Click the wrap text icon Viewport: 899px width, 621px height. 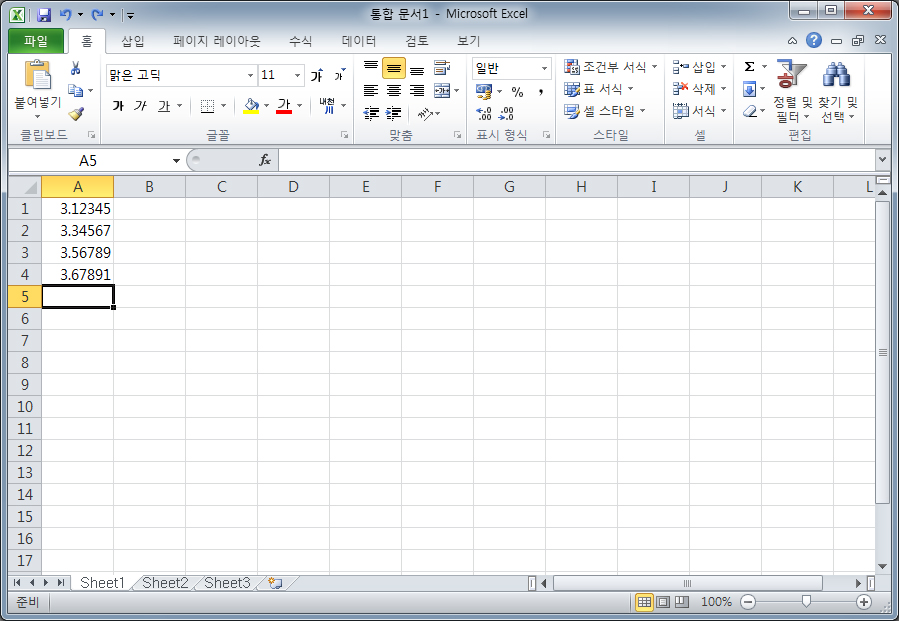441,68
